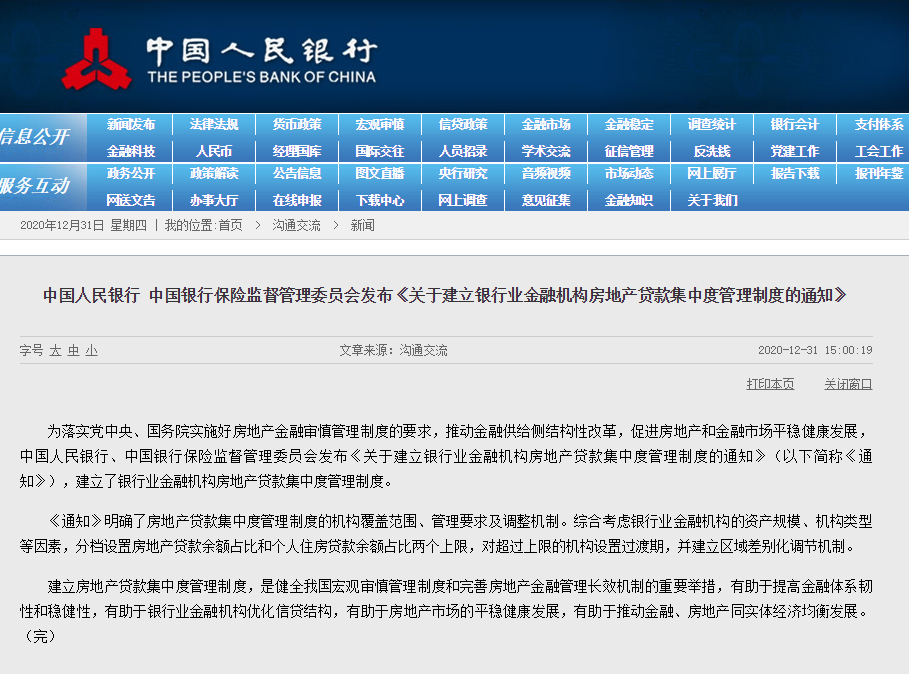Screen dimensions: 909x674
Task: Go to 法律法规 section
Action: coord(214,125)
